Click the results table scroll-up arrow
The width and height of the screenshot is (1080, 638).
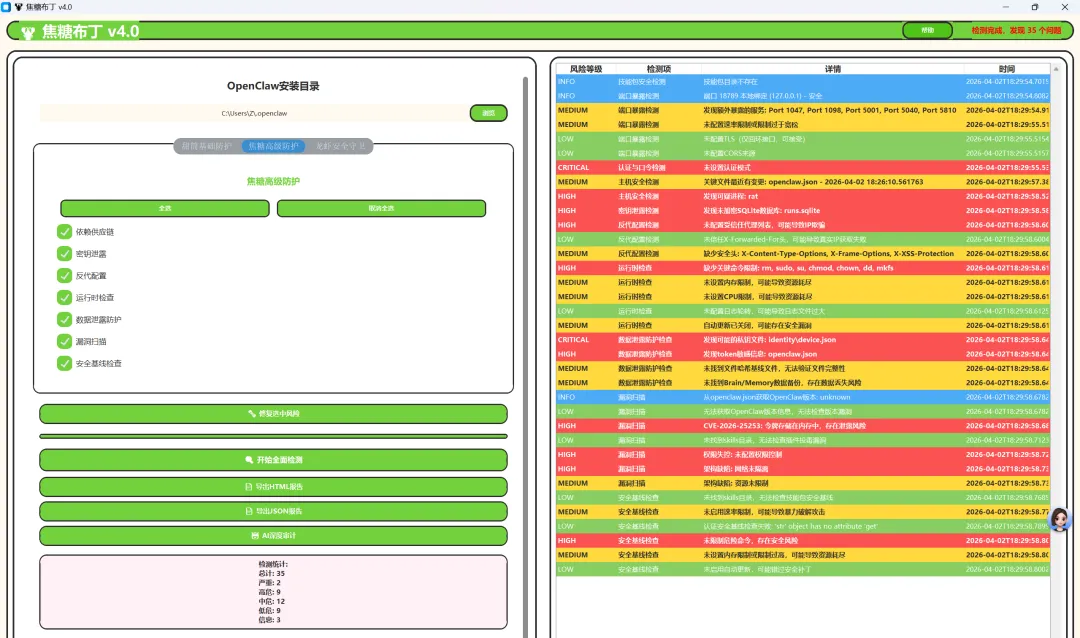(1056, 69)
